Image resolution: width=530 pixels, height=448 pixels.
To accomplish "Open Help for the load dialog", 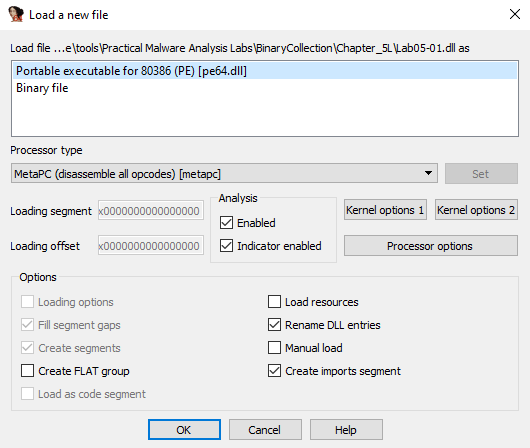I will point(346,430).
